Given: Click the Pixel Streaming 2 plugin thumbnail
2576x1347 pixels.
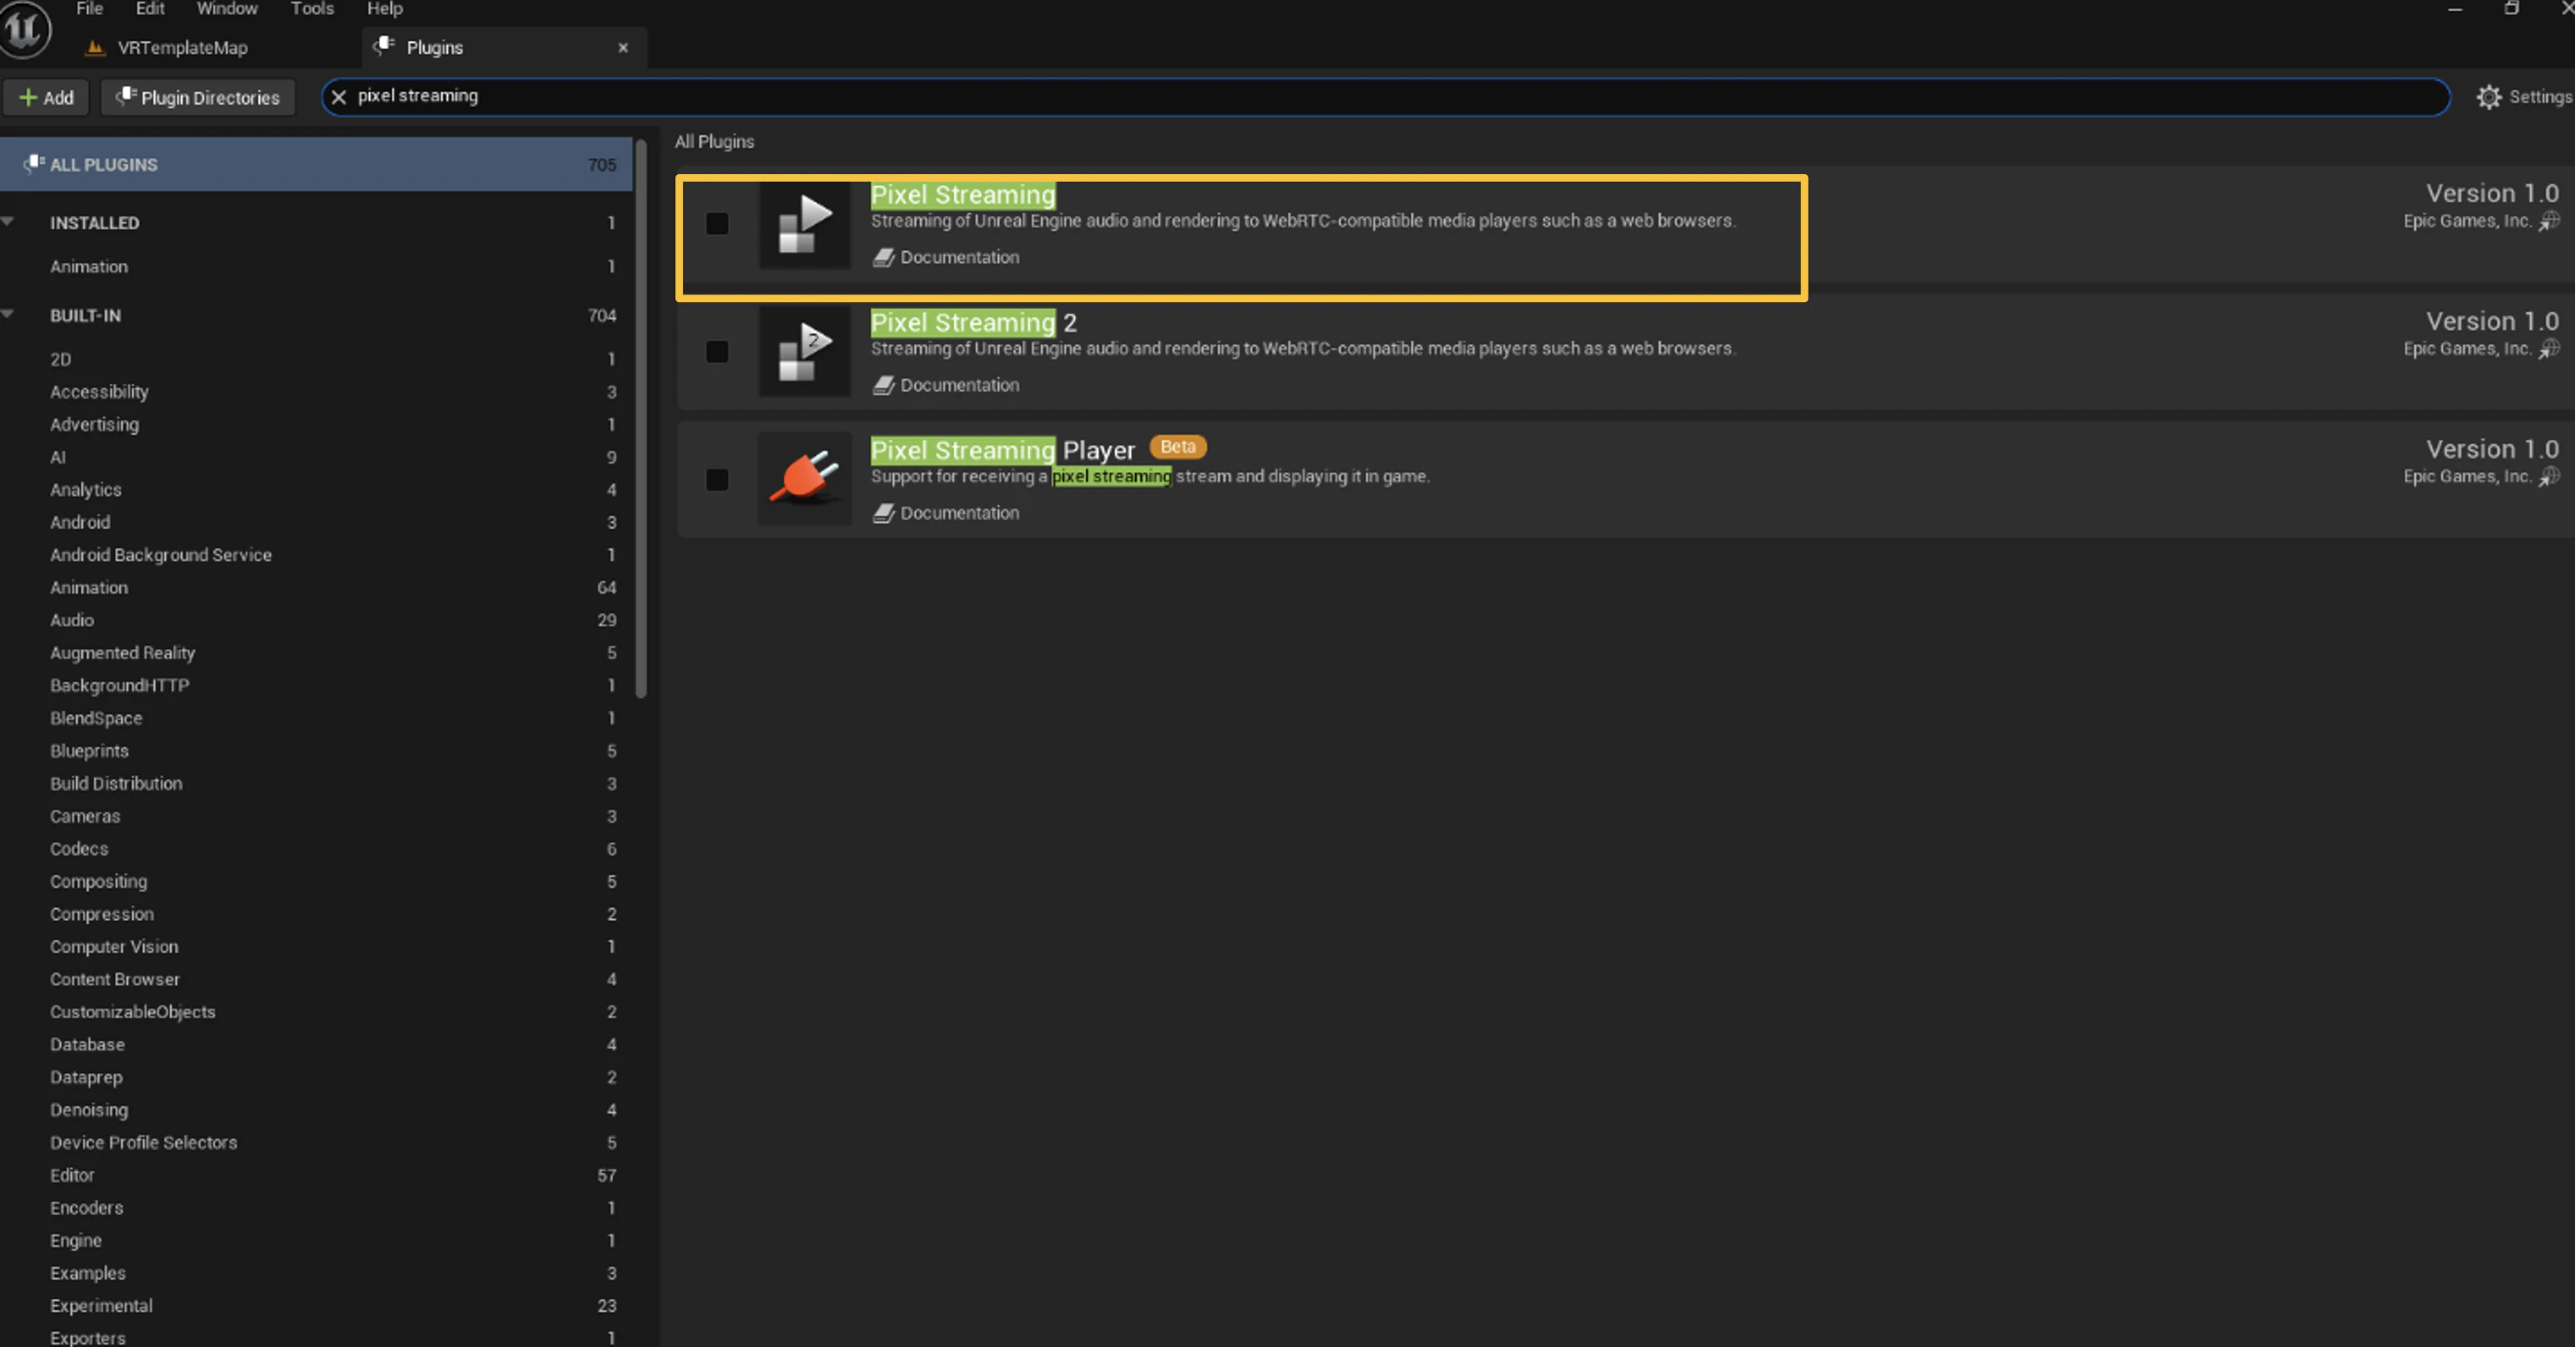Looking at the screenshot, I should point(804,352).
